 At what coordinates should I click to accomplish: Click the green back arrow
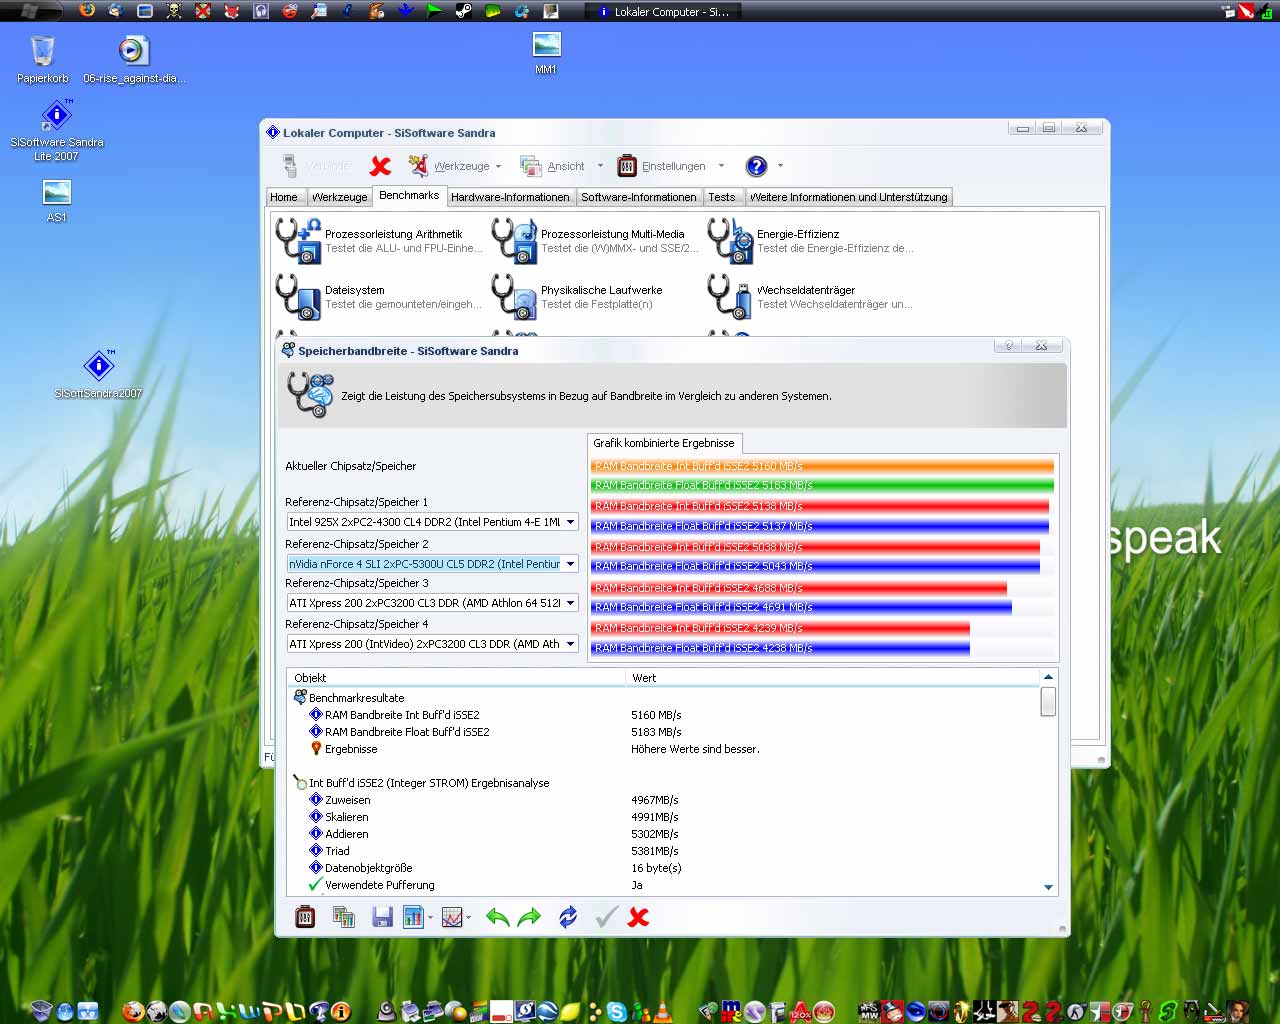497,916
